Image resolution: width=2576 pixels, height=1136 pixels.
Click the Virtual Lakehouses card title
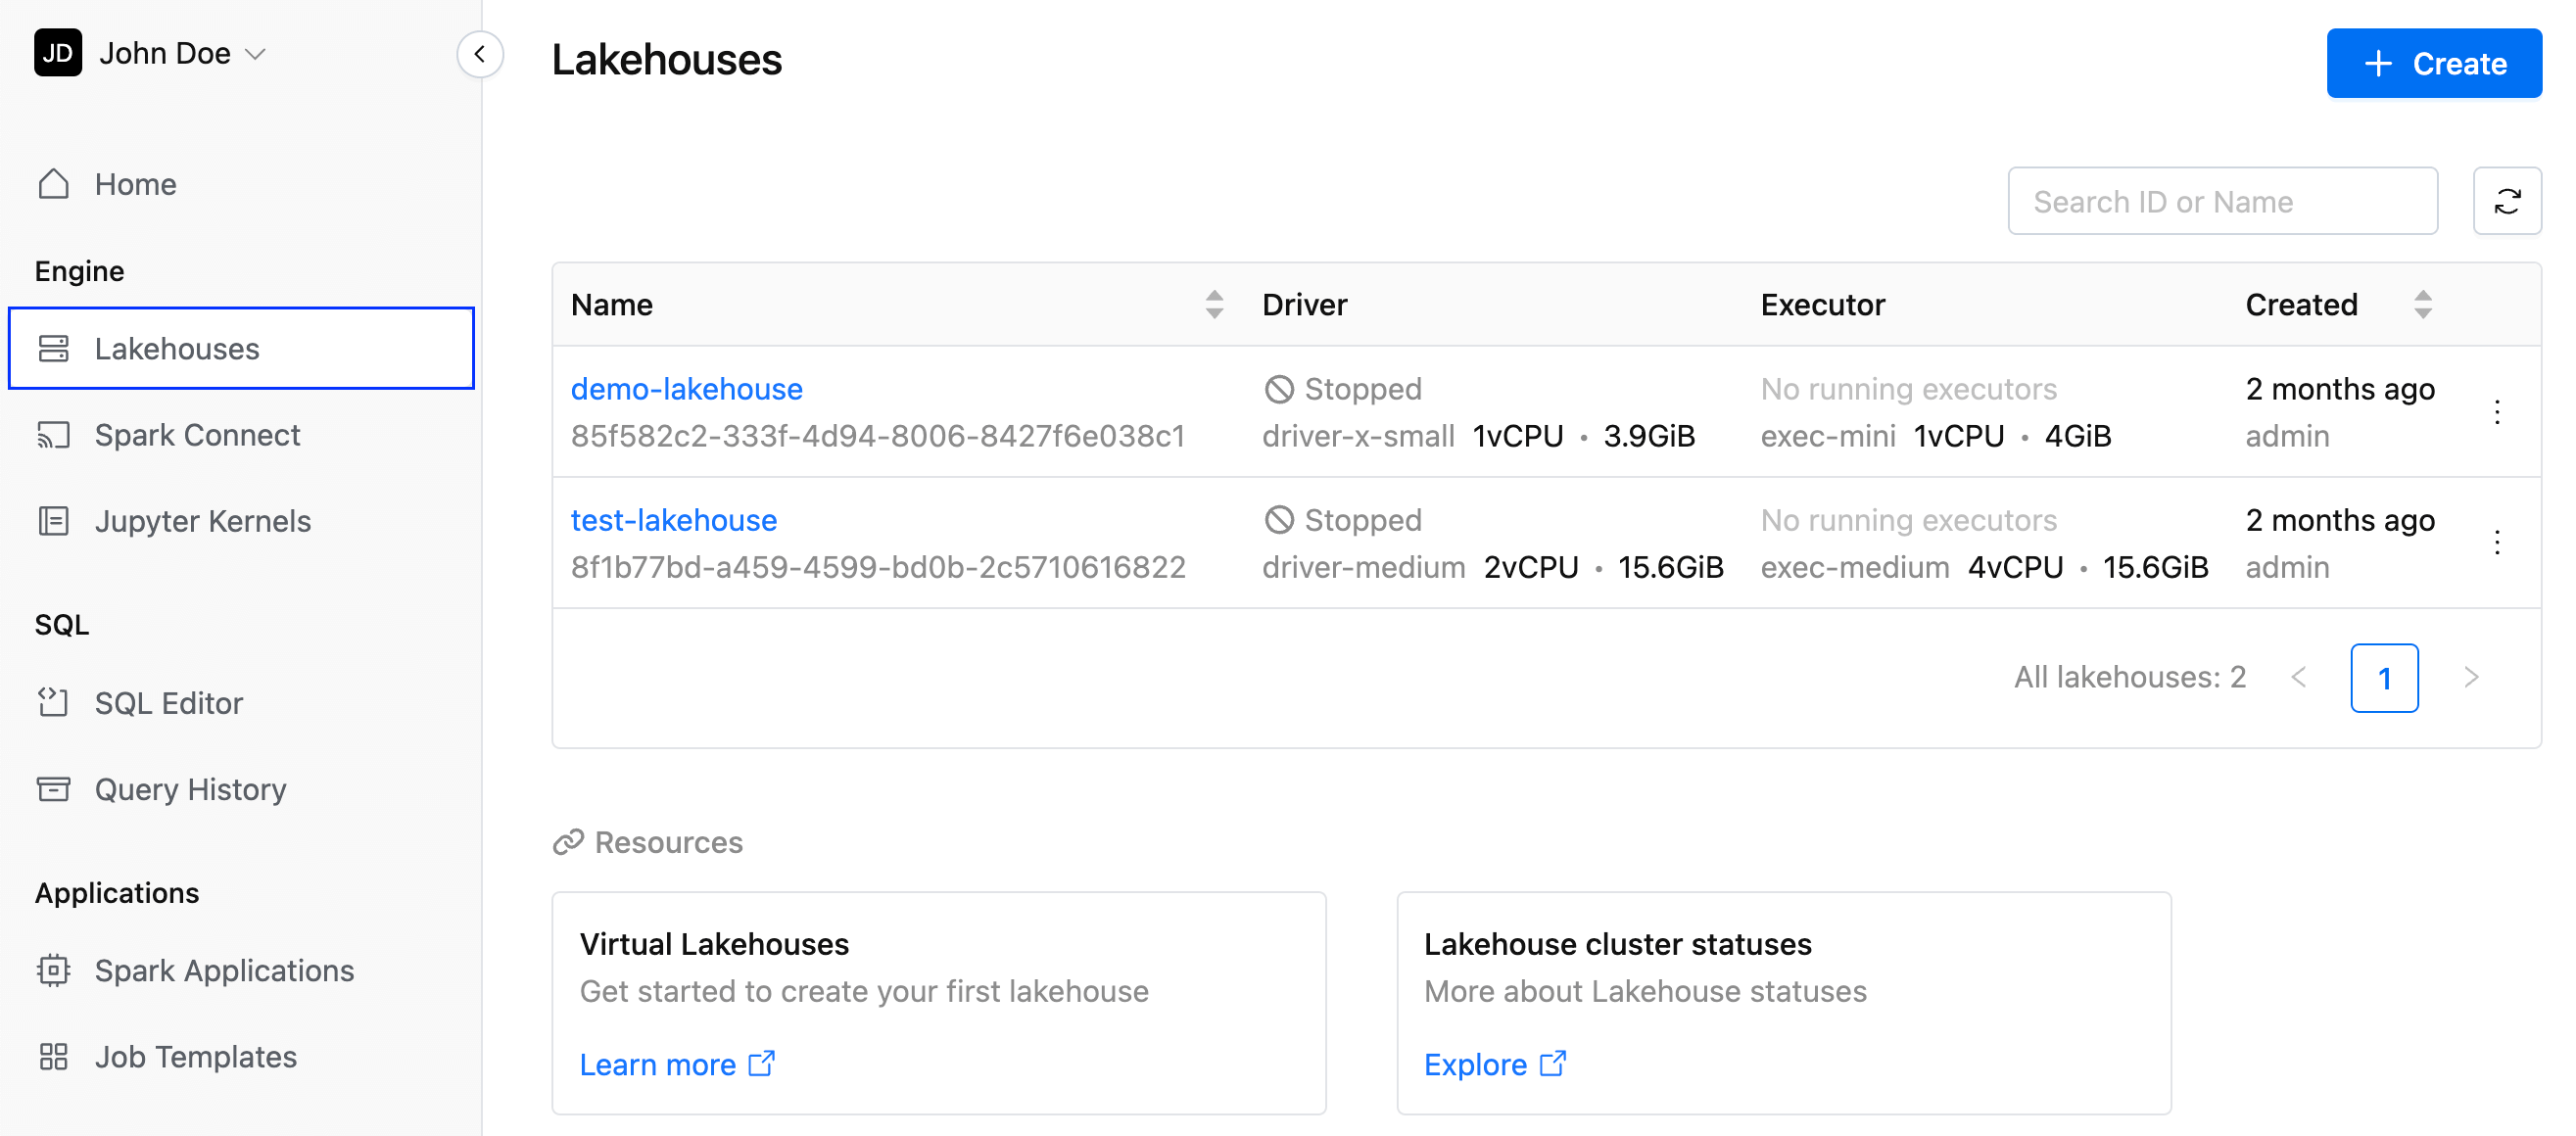[x=713, y=943]
